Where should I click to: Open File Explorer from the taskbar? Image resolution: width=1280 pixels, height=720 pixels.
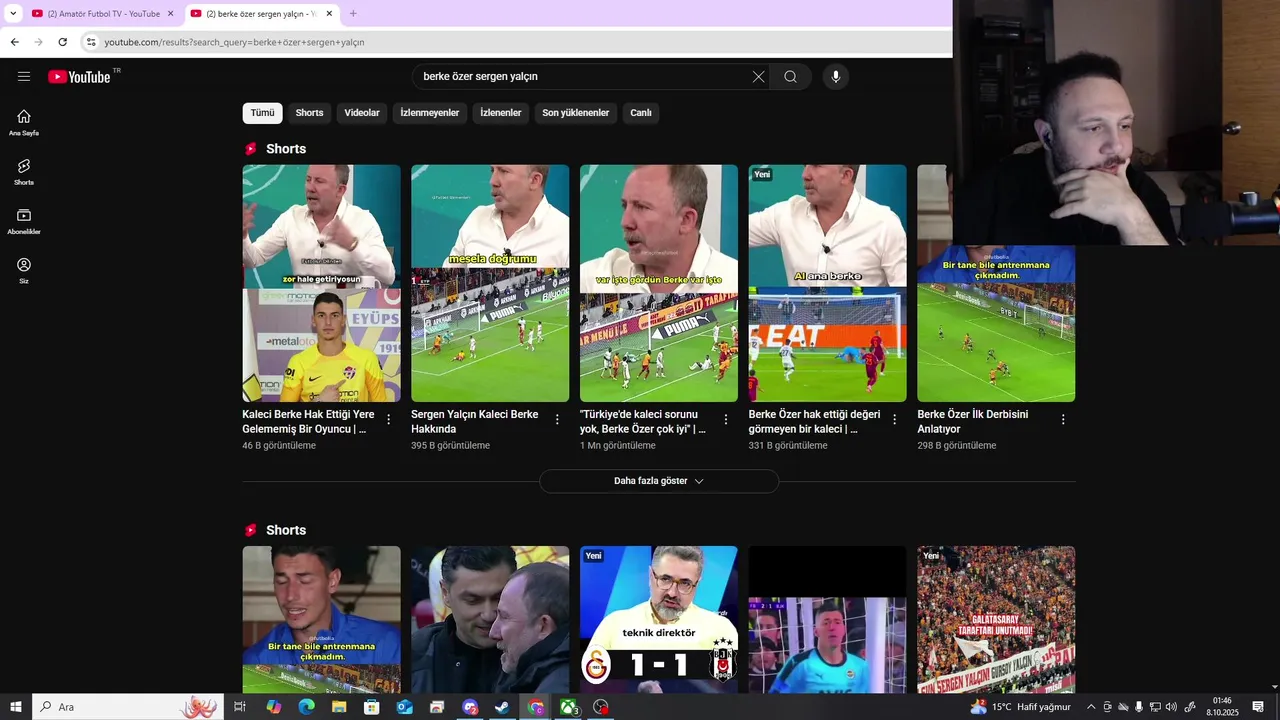339,707
